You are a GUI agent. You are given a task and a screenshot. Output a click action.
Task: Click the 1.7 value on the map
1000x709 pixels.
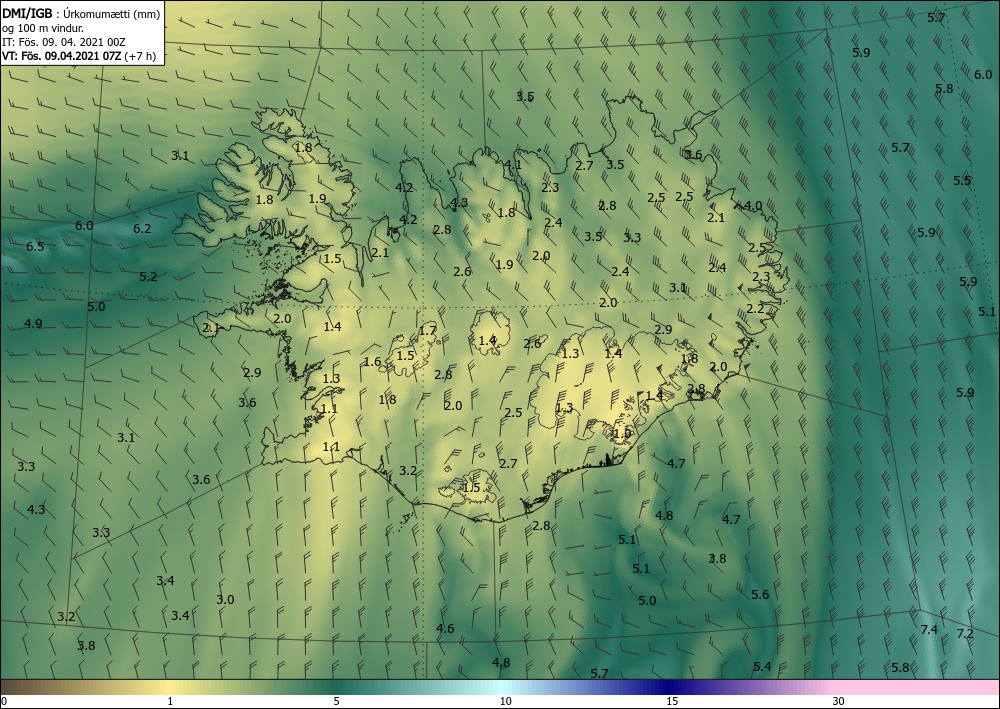coord(427,330)
